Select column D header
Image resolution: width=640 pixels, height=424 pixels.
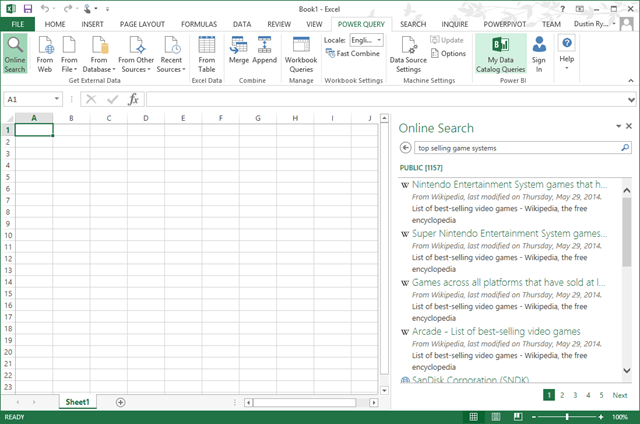146,118
